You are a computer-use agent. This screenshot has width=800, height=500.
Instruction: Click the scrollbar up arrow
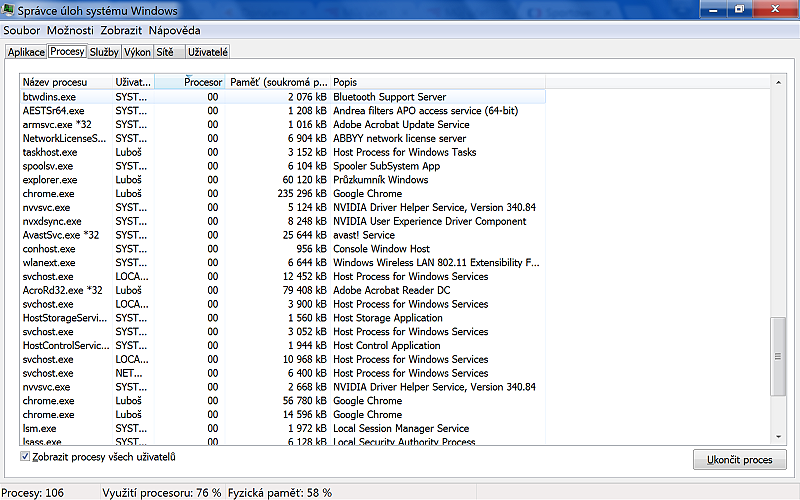coord(778,81)
